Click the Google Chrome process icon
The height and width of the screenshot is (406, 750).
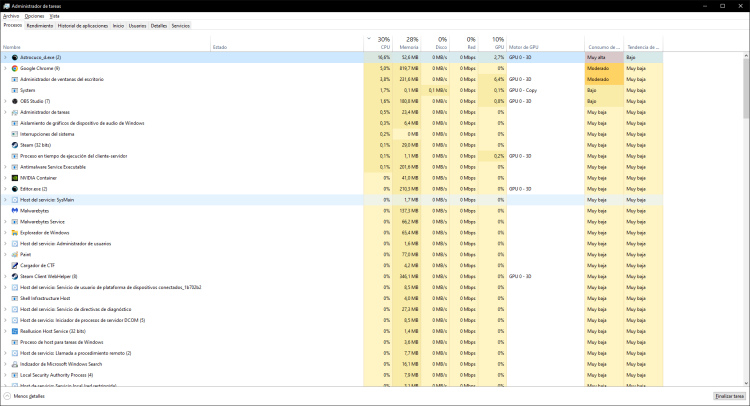(14, 68)
